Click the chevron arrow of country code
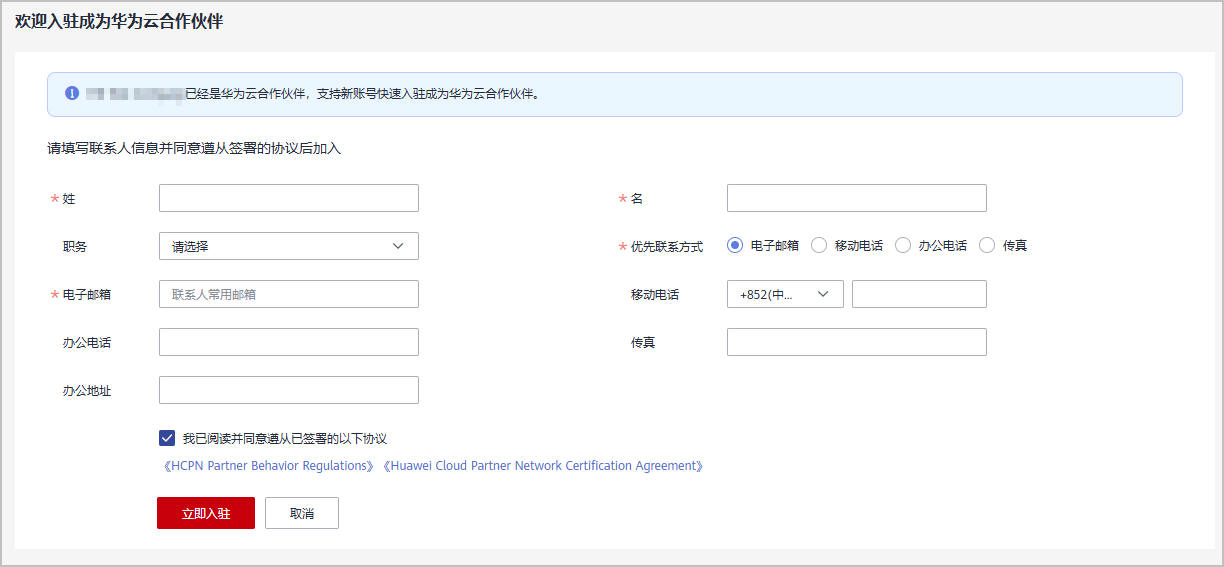The width and height of the screenshot is (1224, 567). click(824, 294)
